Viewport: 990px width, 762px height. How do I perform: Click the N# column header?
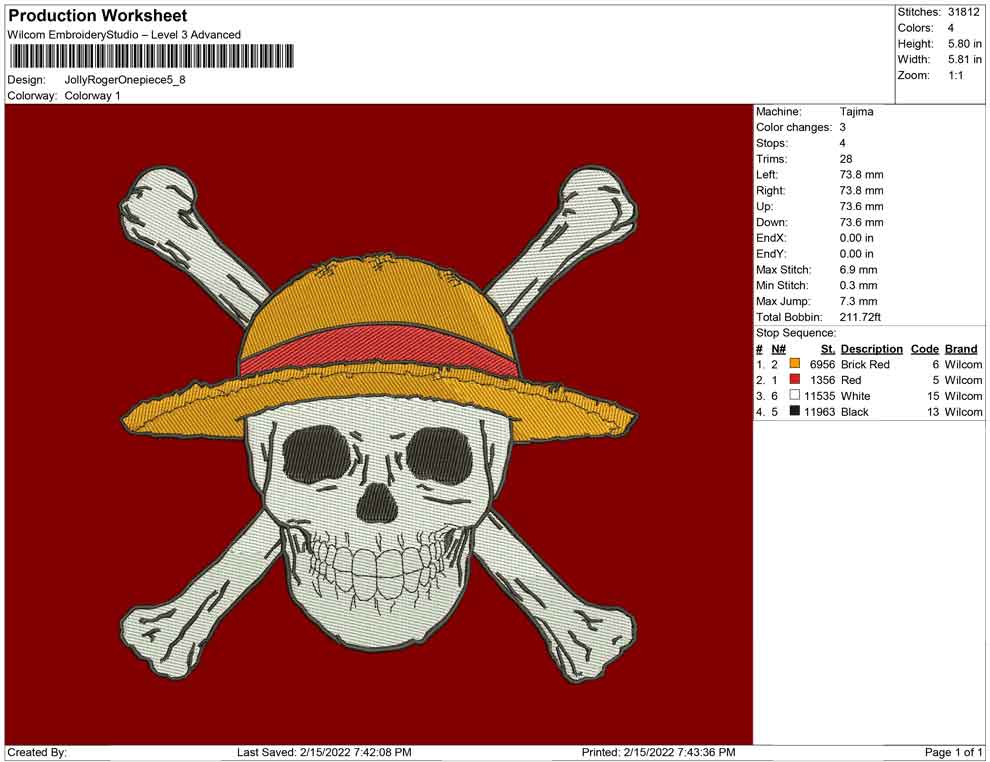(x=778, y=349)
